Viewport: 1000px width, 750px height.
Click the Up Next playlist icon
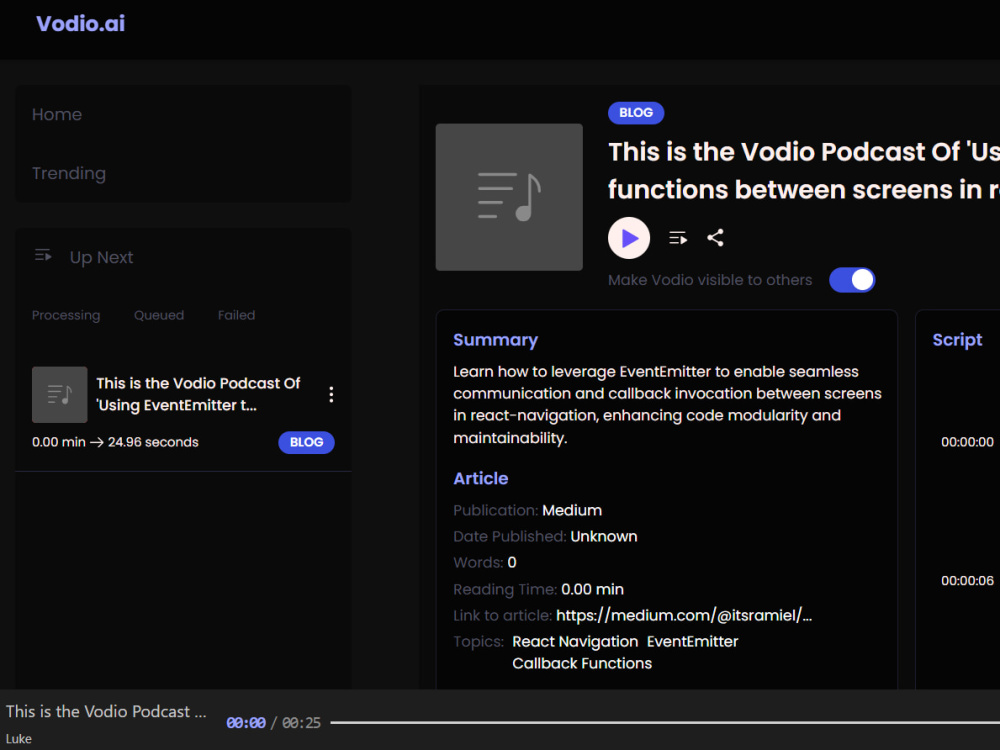click(x=43, y=256)
